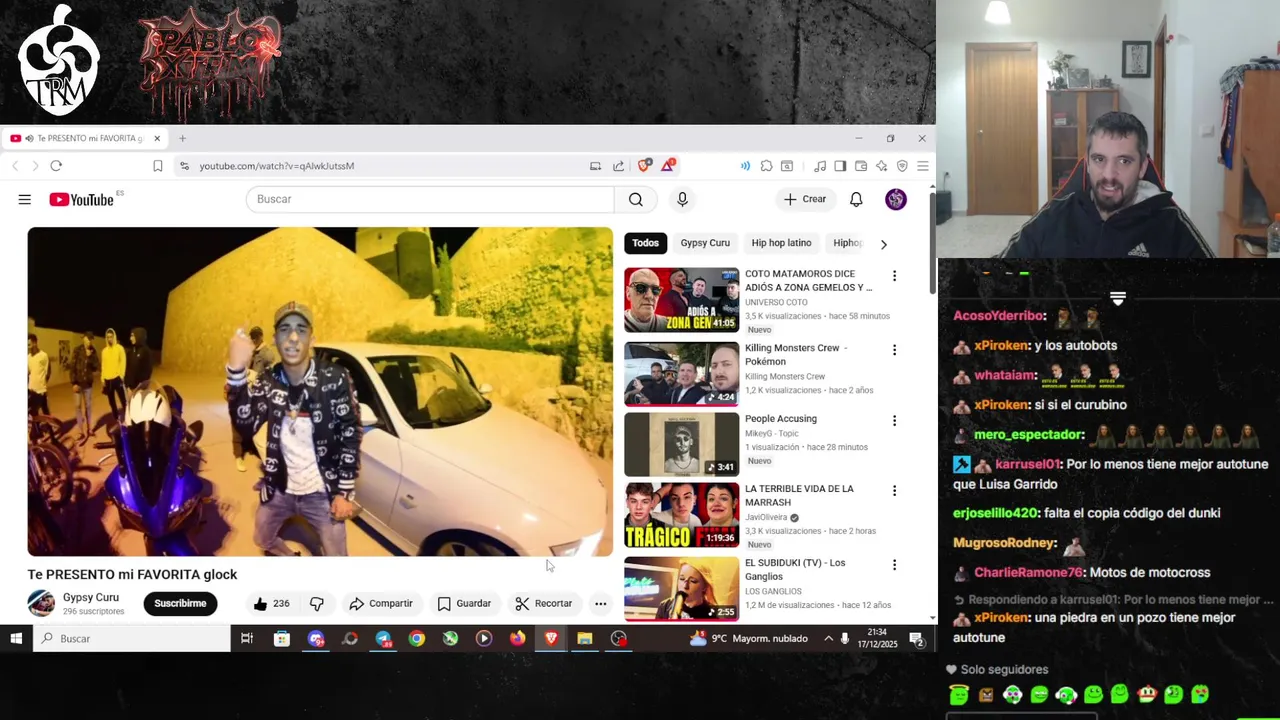Open Killing Monsters Crew Pokémon thumbnail

(x=681, y=374)
